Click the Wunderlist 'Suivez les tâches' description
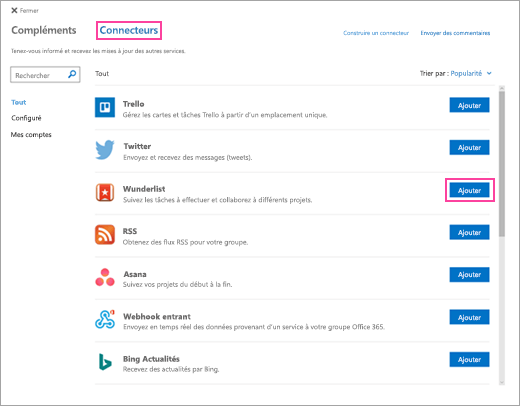The width and height of the screenshot is (520, 406). (x=217, y=200)
